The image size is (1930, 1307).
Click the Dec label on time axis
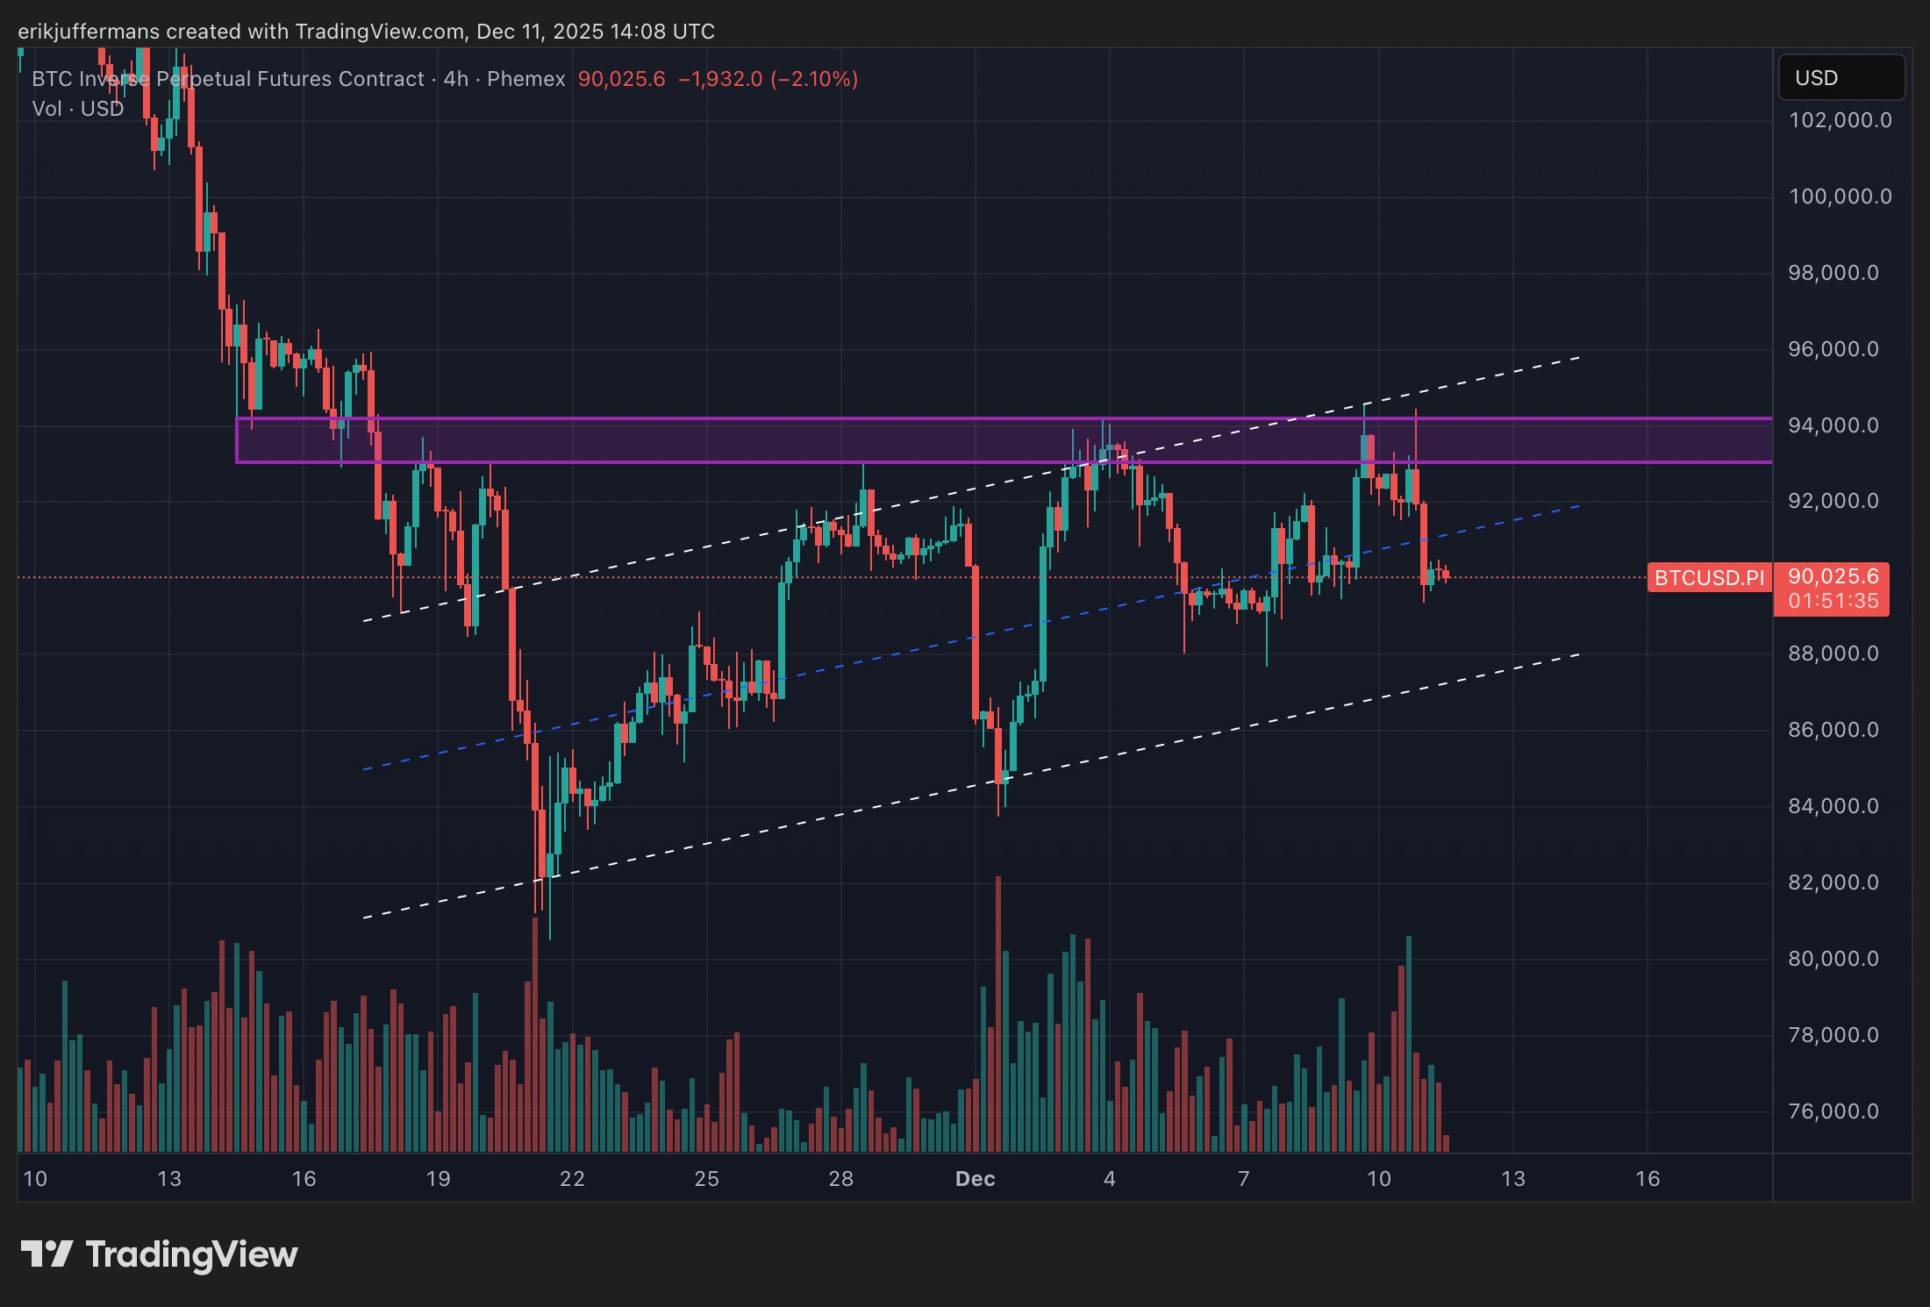click(975, 1179)
